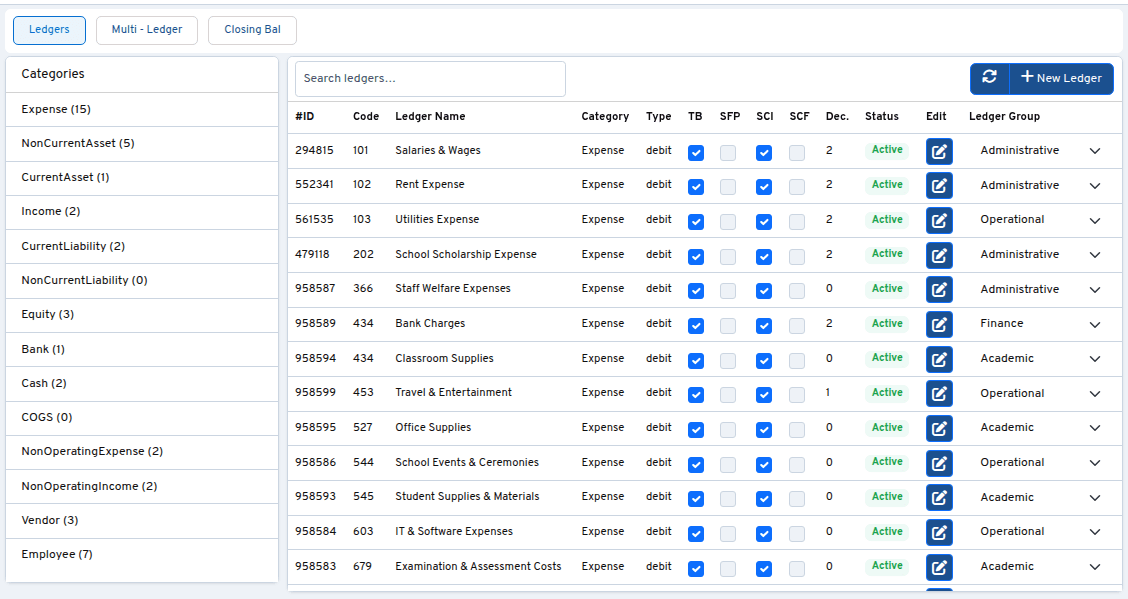The image size is (1128, 599).
Task: Edit the Staff Welfare Expenses ledger
Action: [939, 289]
